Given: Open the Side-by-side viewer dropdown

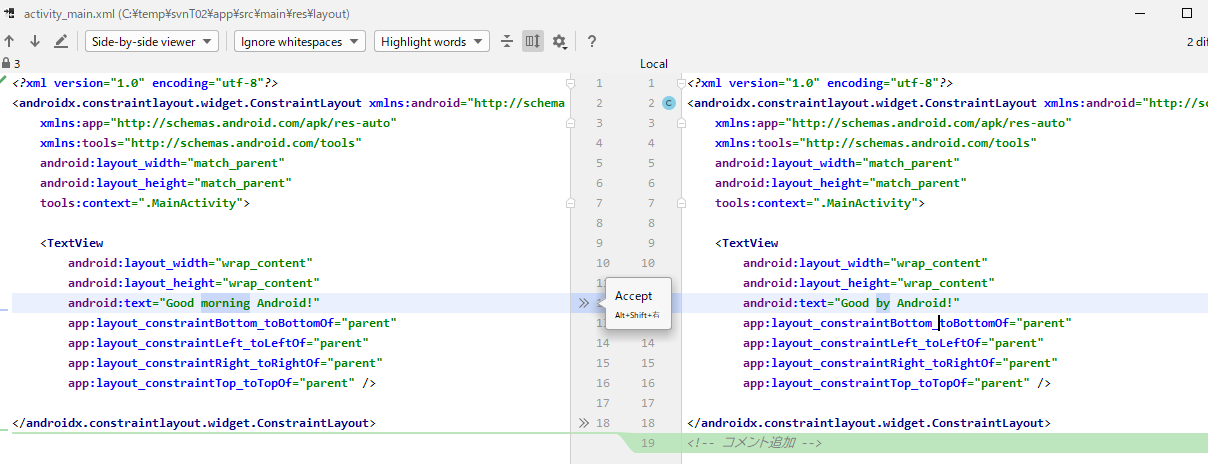Looking at the screenshot, I should point(152,42).
